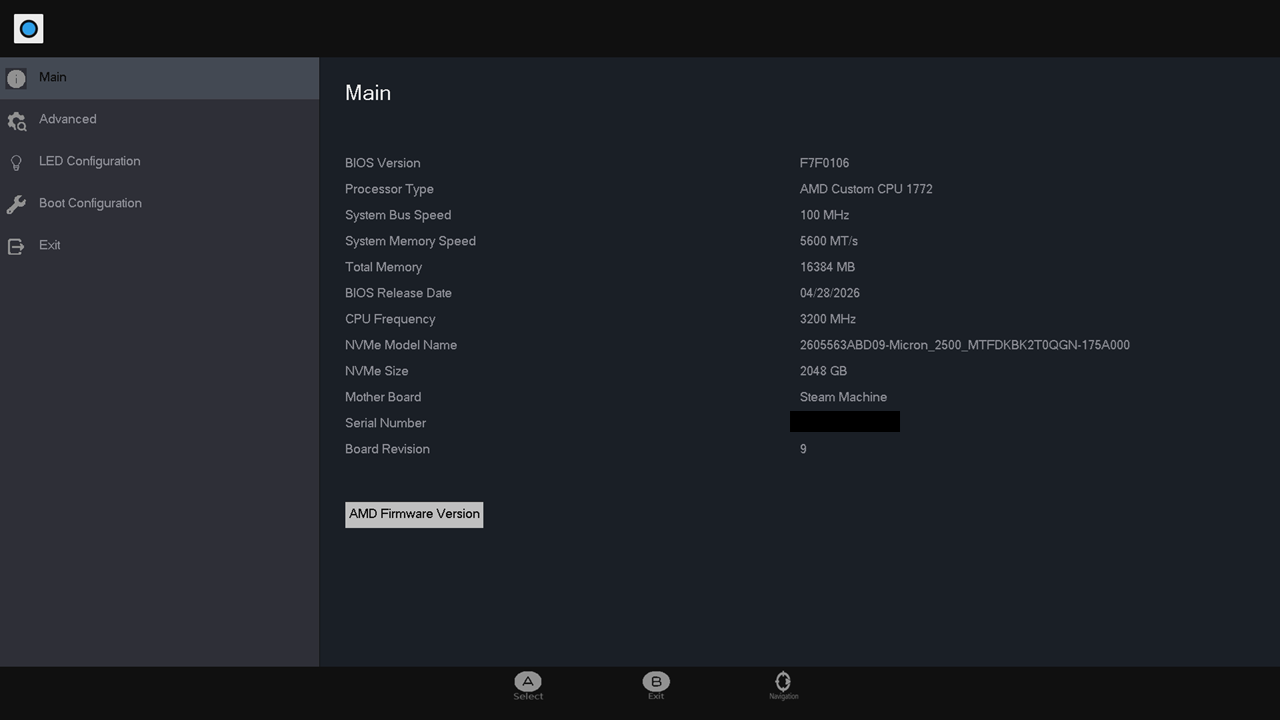Click the Total Memory label

pyautogui.click(x=383, y=267)
